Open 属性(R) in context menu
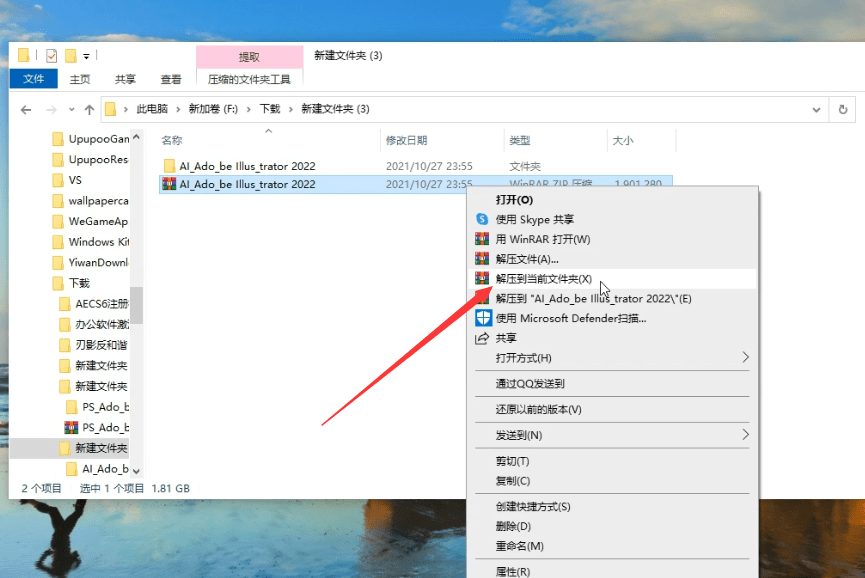The width and height of the screenshot is (865, 578). point(612,571)
